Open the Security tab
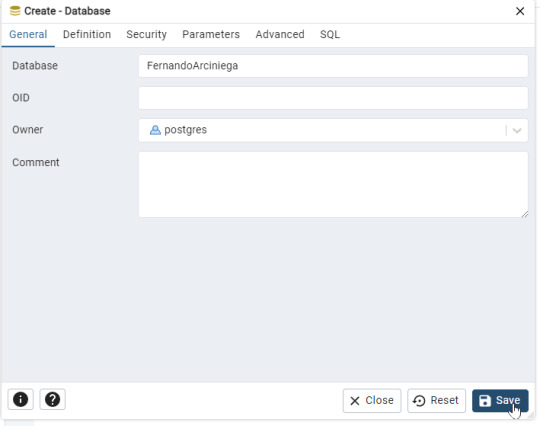The image size is (540, 426). [146, 34]
